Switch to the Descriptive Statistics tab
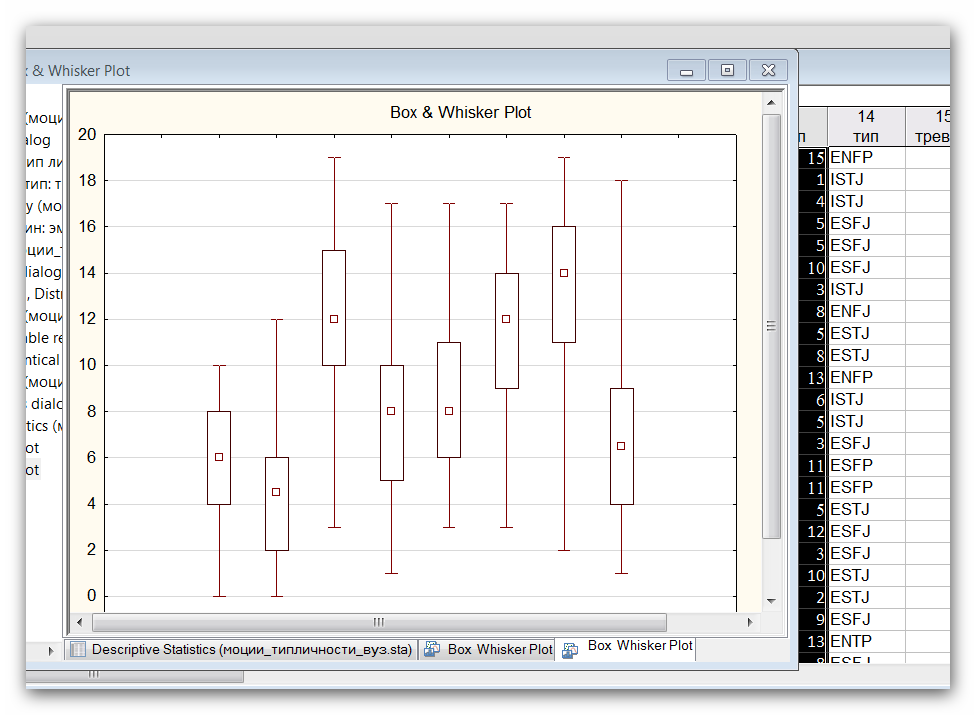 pyautogui.click(x=251, y=650)
